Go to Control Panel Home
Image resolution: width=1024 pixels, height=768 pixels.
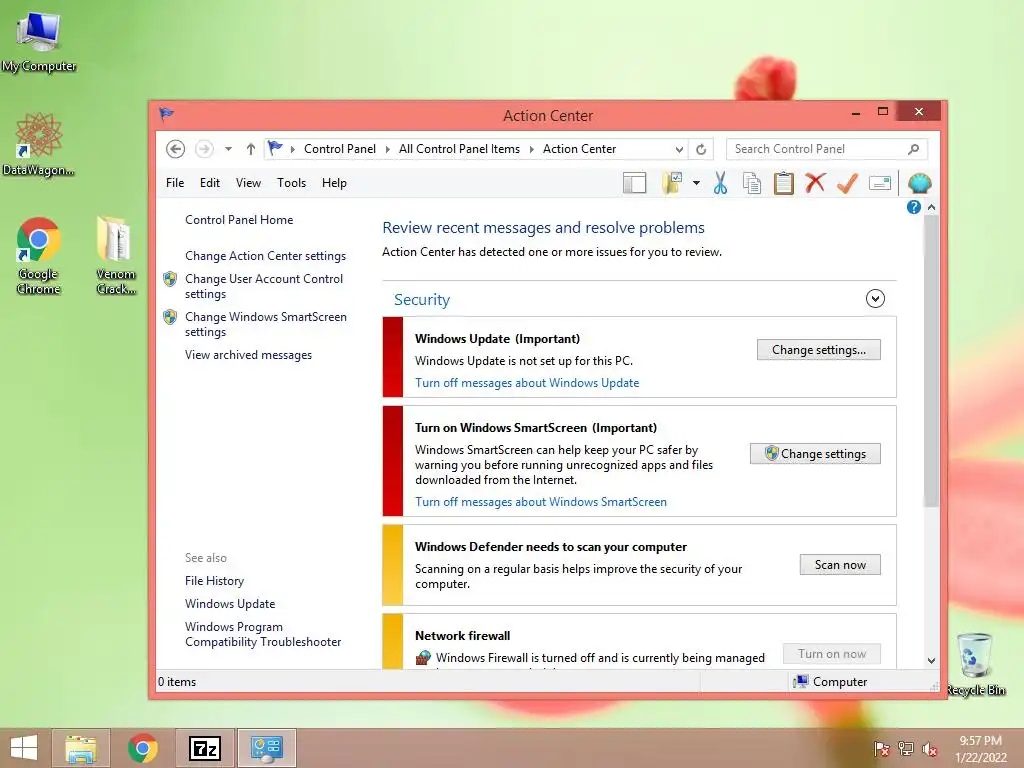pyautogui.click(x=239, y=219)
